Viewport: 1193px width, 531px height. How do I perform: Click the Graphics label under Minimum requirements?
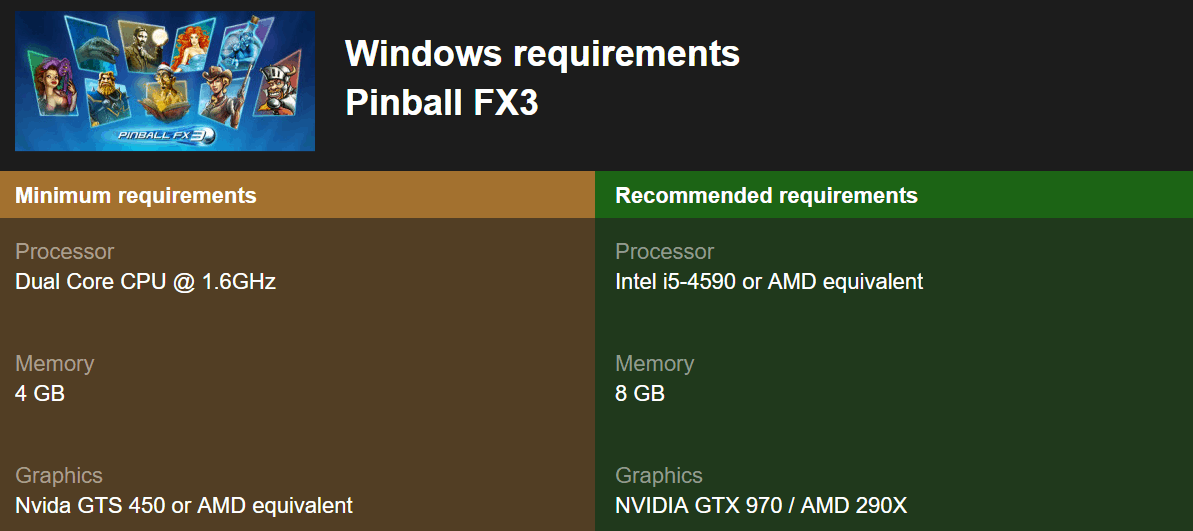pos(59,476)
